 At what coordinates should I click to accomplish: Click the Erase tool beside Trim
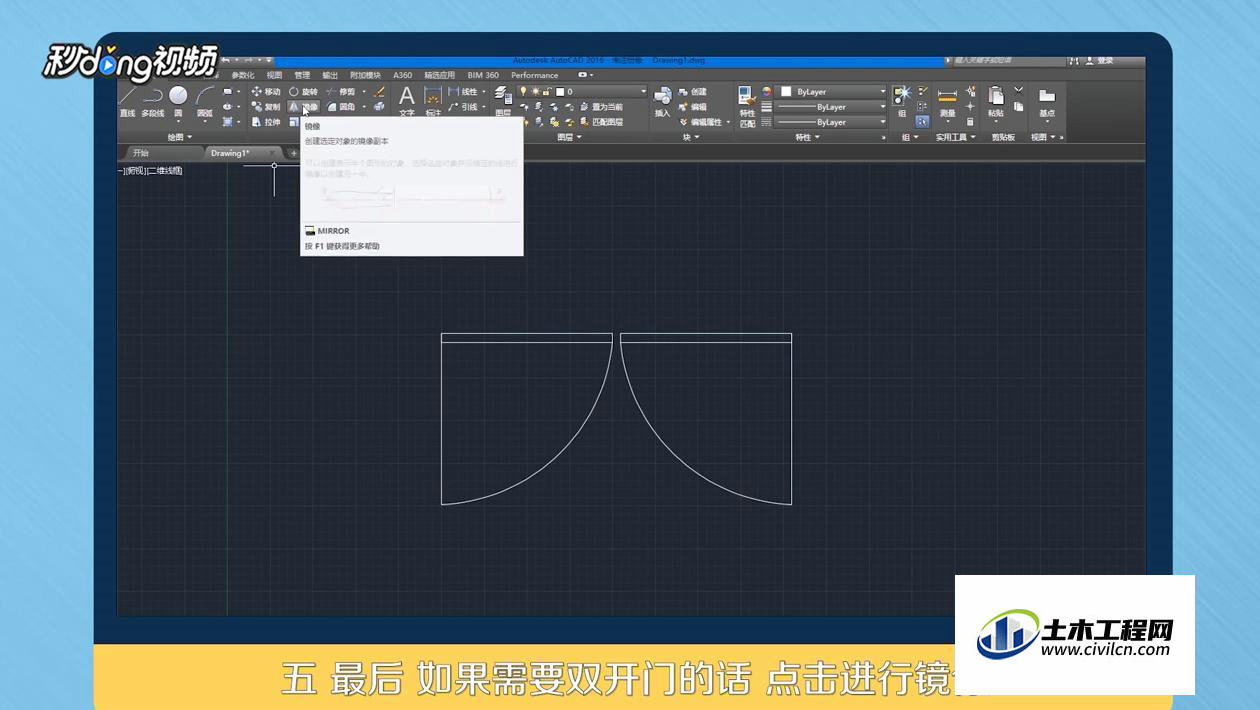(379, 91)
